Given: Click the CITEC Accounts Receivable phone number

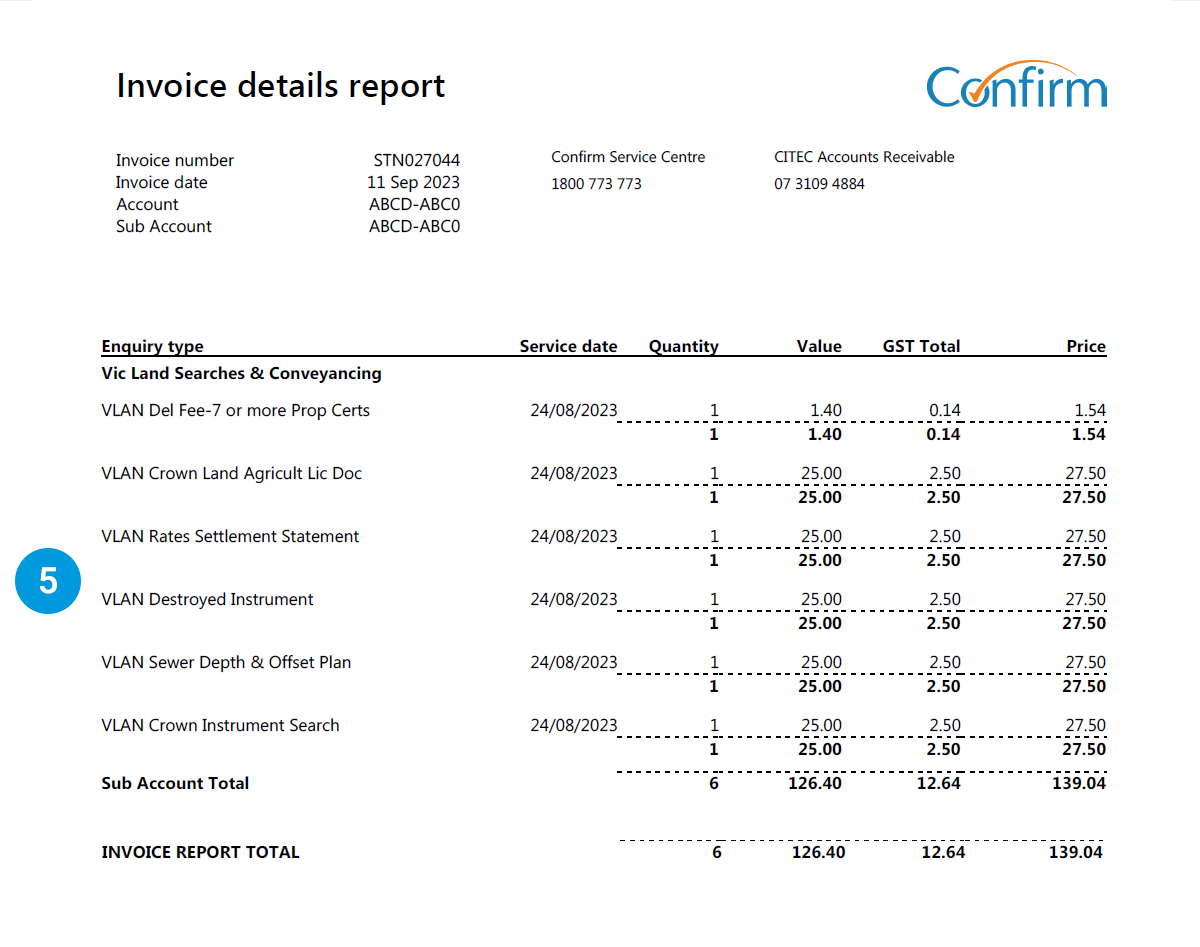Looking at the screenshot, I should pos(819,184).
